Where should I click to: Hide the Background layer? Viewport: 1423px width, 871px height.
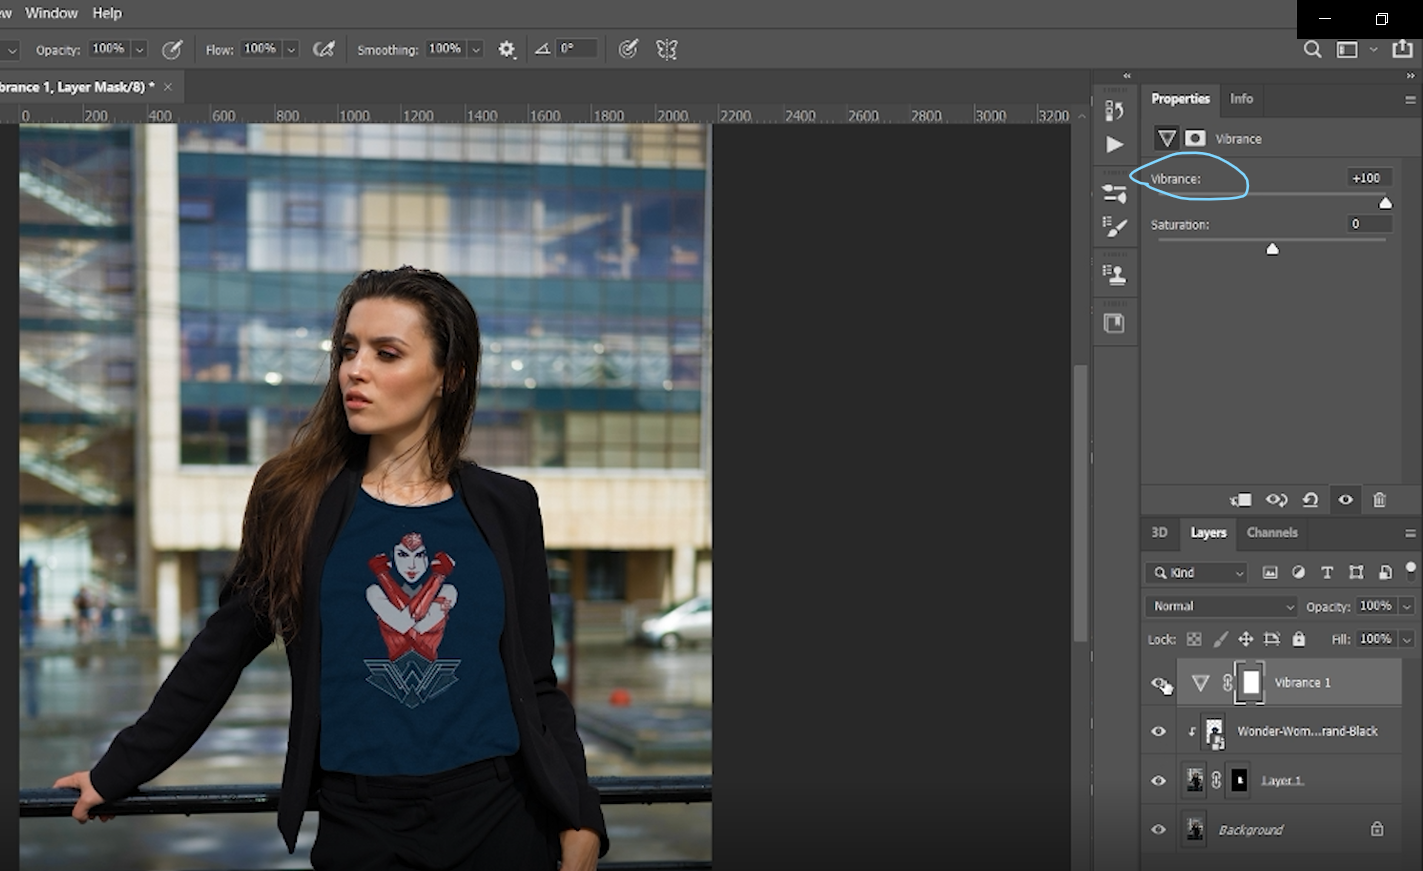coord(1159,830)
